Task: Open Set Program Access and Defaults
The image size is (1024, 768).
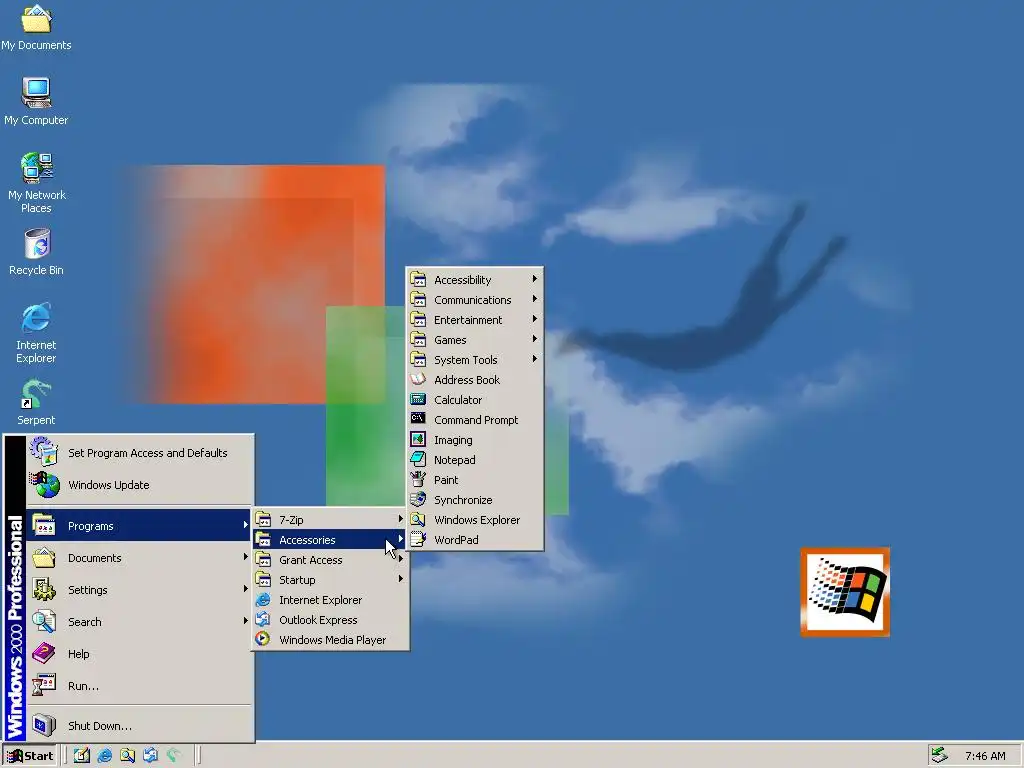Action: (139, 453)
